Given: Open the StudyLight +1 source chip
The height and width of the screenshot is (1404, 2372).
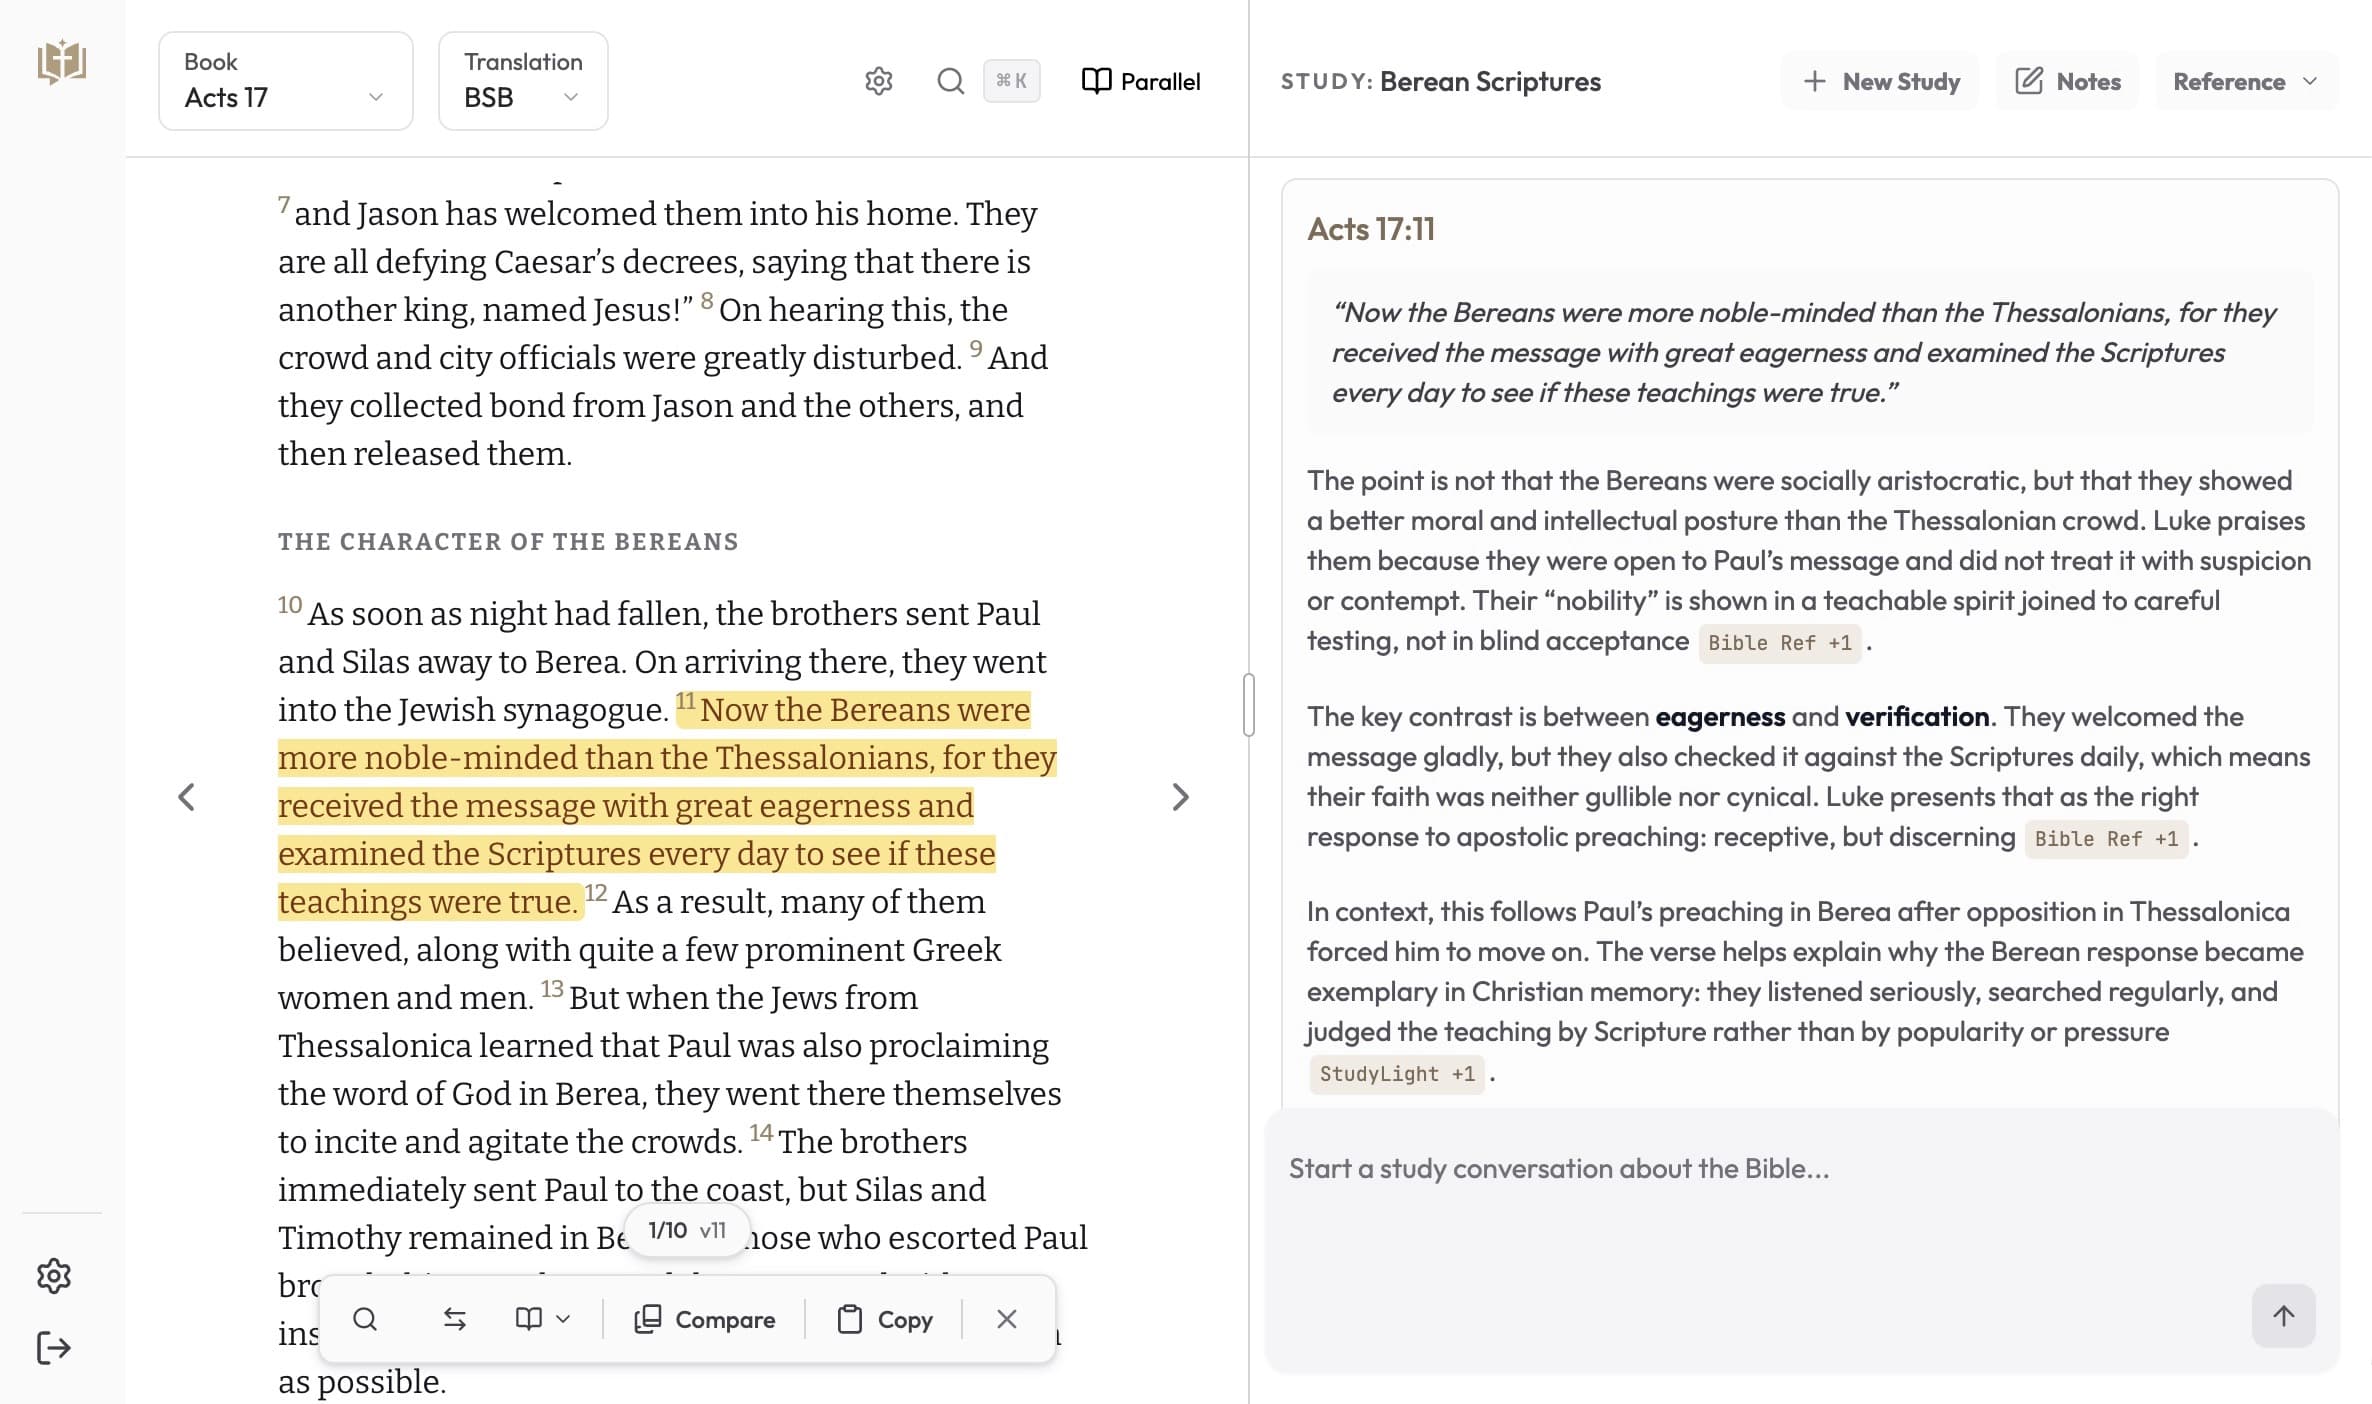Looking at the screenshot, I should point(1396,1073).
